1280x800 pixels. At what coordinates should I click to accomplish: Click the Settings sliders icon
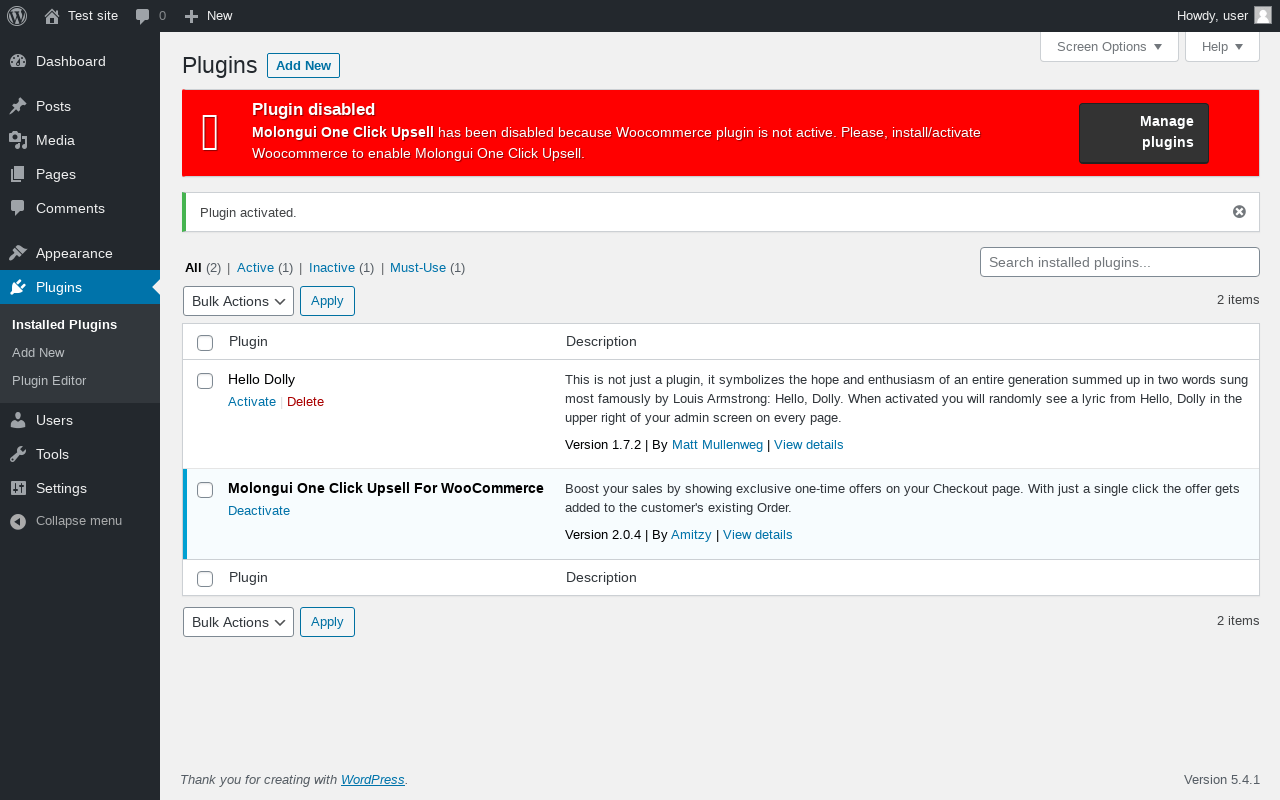pos(18,488)
